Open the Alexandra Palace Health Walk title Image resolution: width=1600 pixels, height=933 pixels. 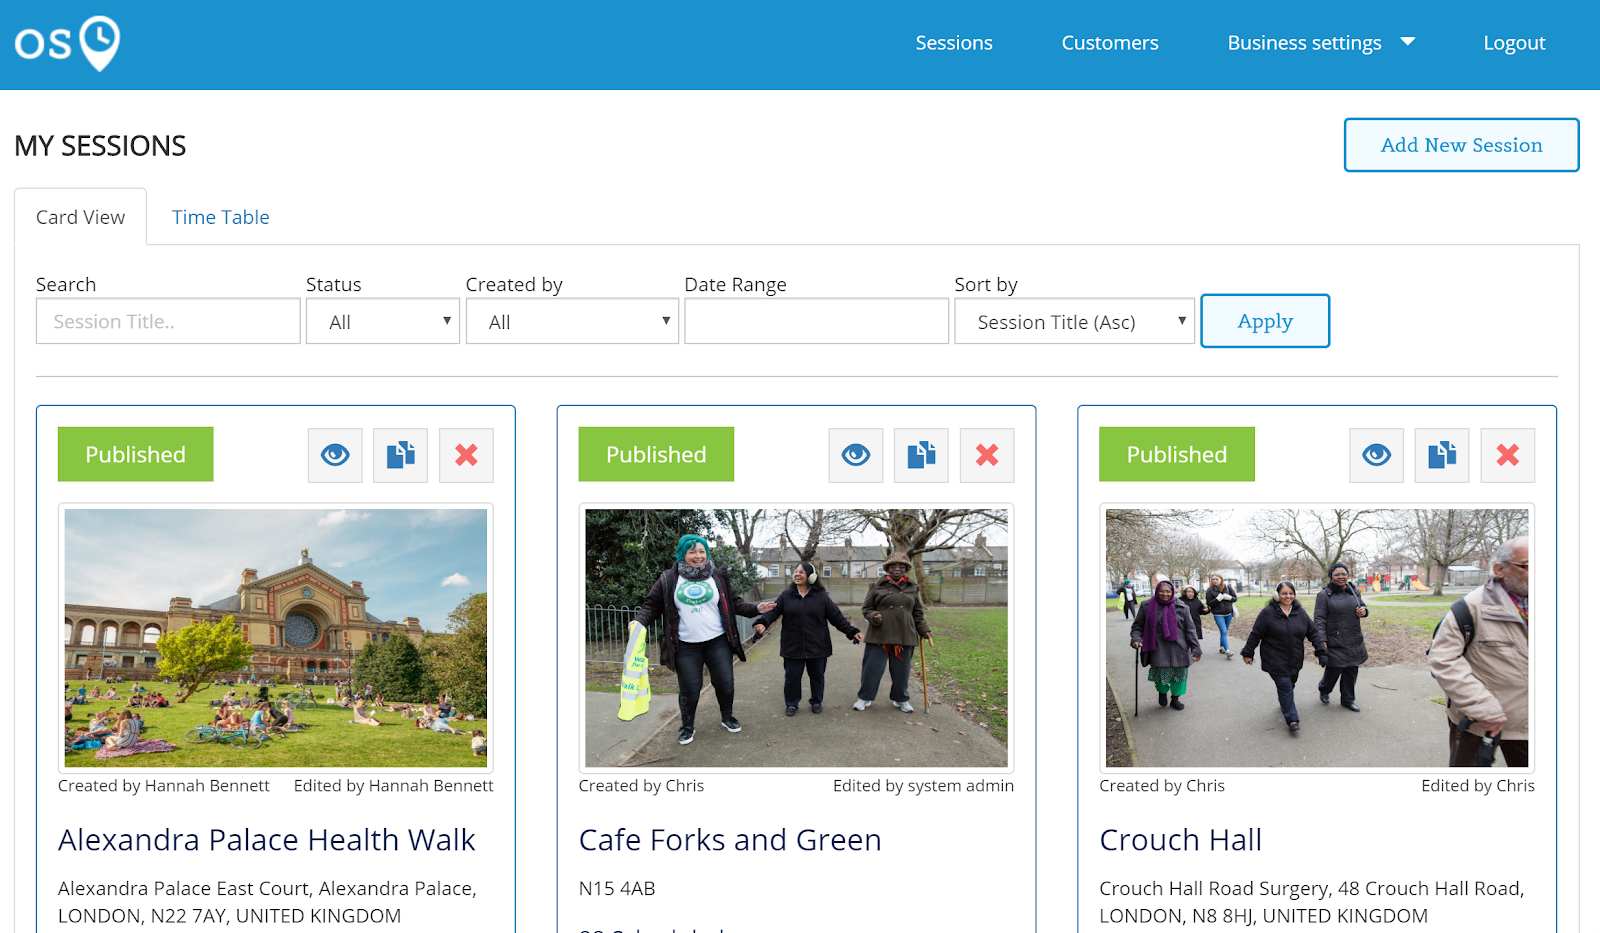tap(267, 840)
